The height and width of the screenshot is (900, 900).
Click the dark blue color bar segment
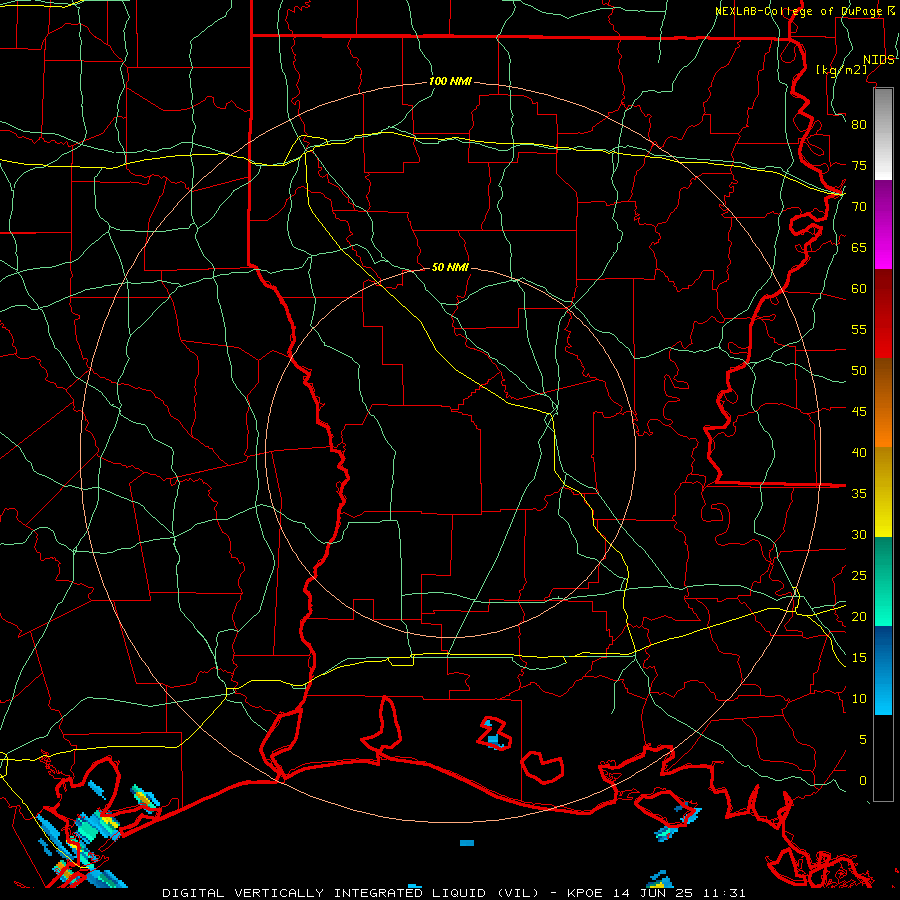(883, 648)
